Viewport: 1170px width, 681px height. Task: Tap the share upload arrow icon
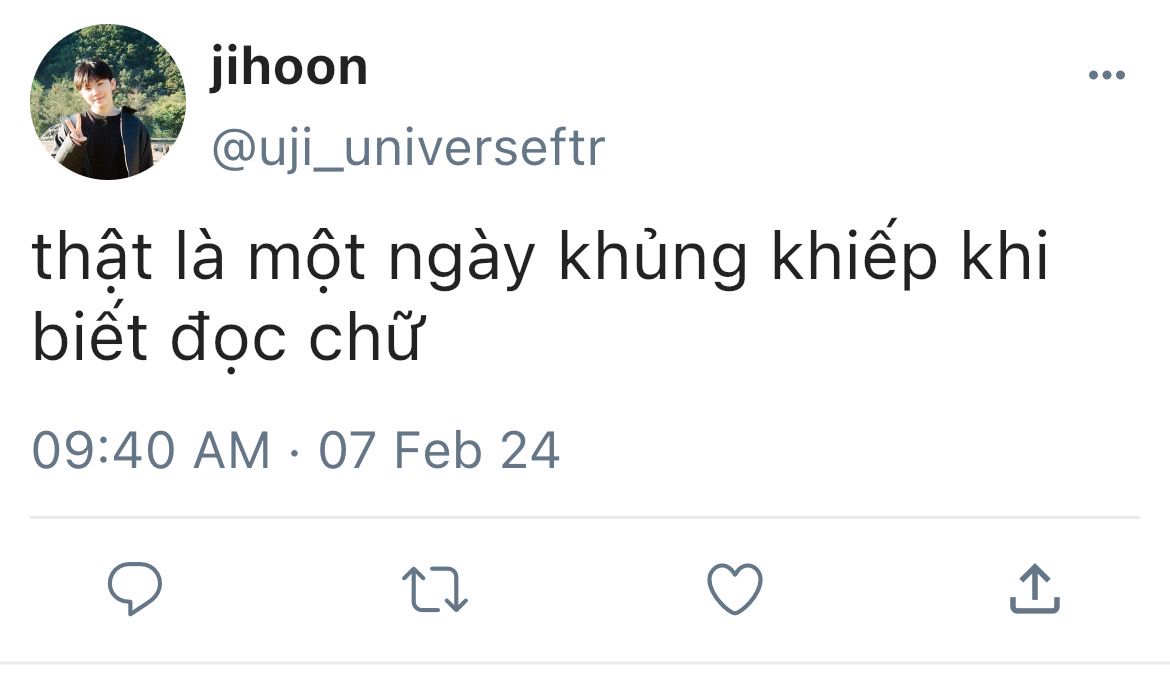tap(1034, 588)
